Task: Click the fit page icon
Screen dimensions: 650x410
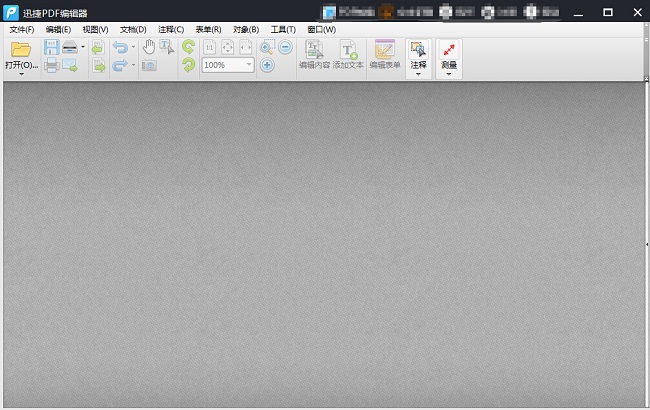Action: tap(228, 47)
